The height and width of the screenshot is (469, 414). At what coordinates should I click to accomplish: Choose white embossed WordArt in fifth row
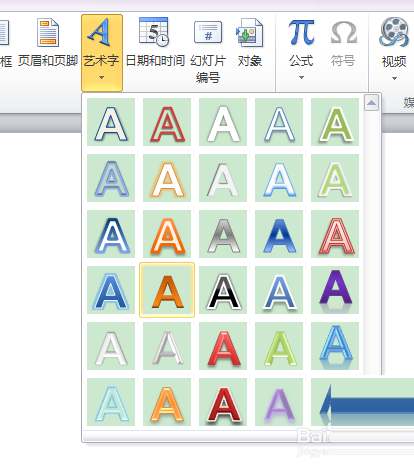[x=111, y=346]
